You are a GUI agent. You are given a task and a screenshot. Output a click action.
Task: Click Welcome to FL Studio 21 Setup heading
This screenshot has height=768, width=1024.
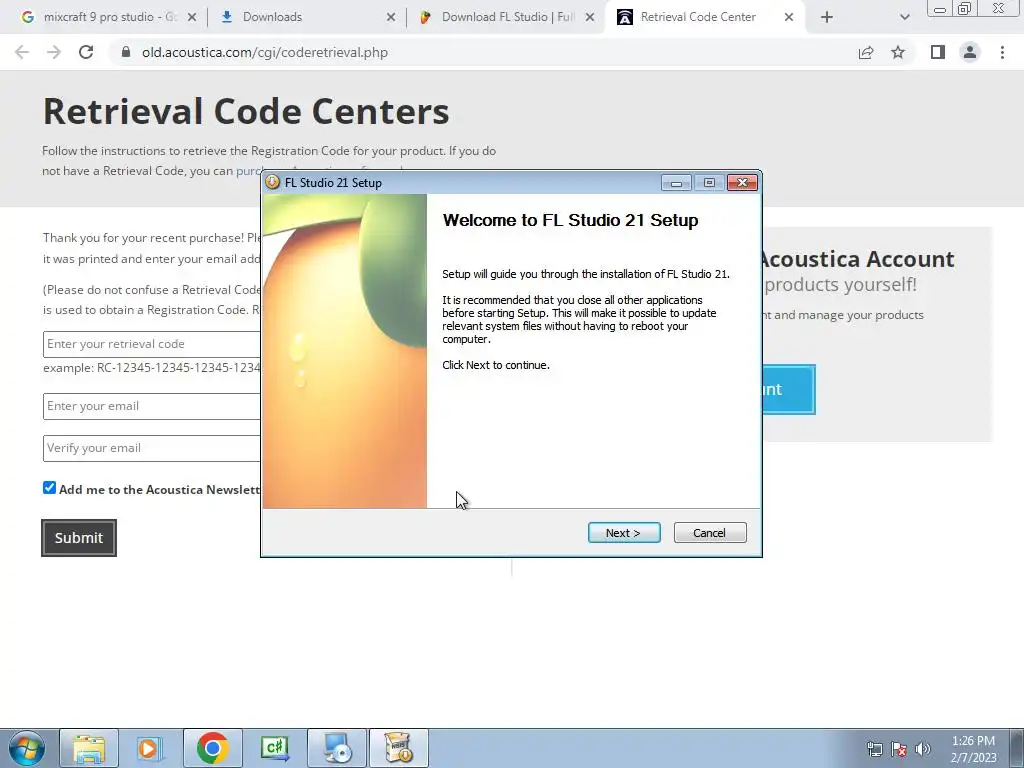(x=570, y=220)
